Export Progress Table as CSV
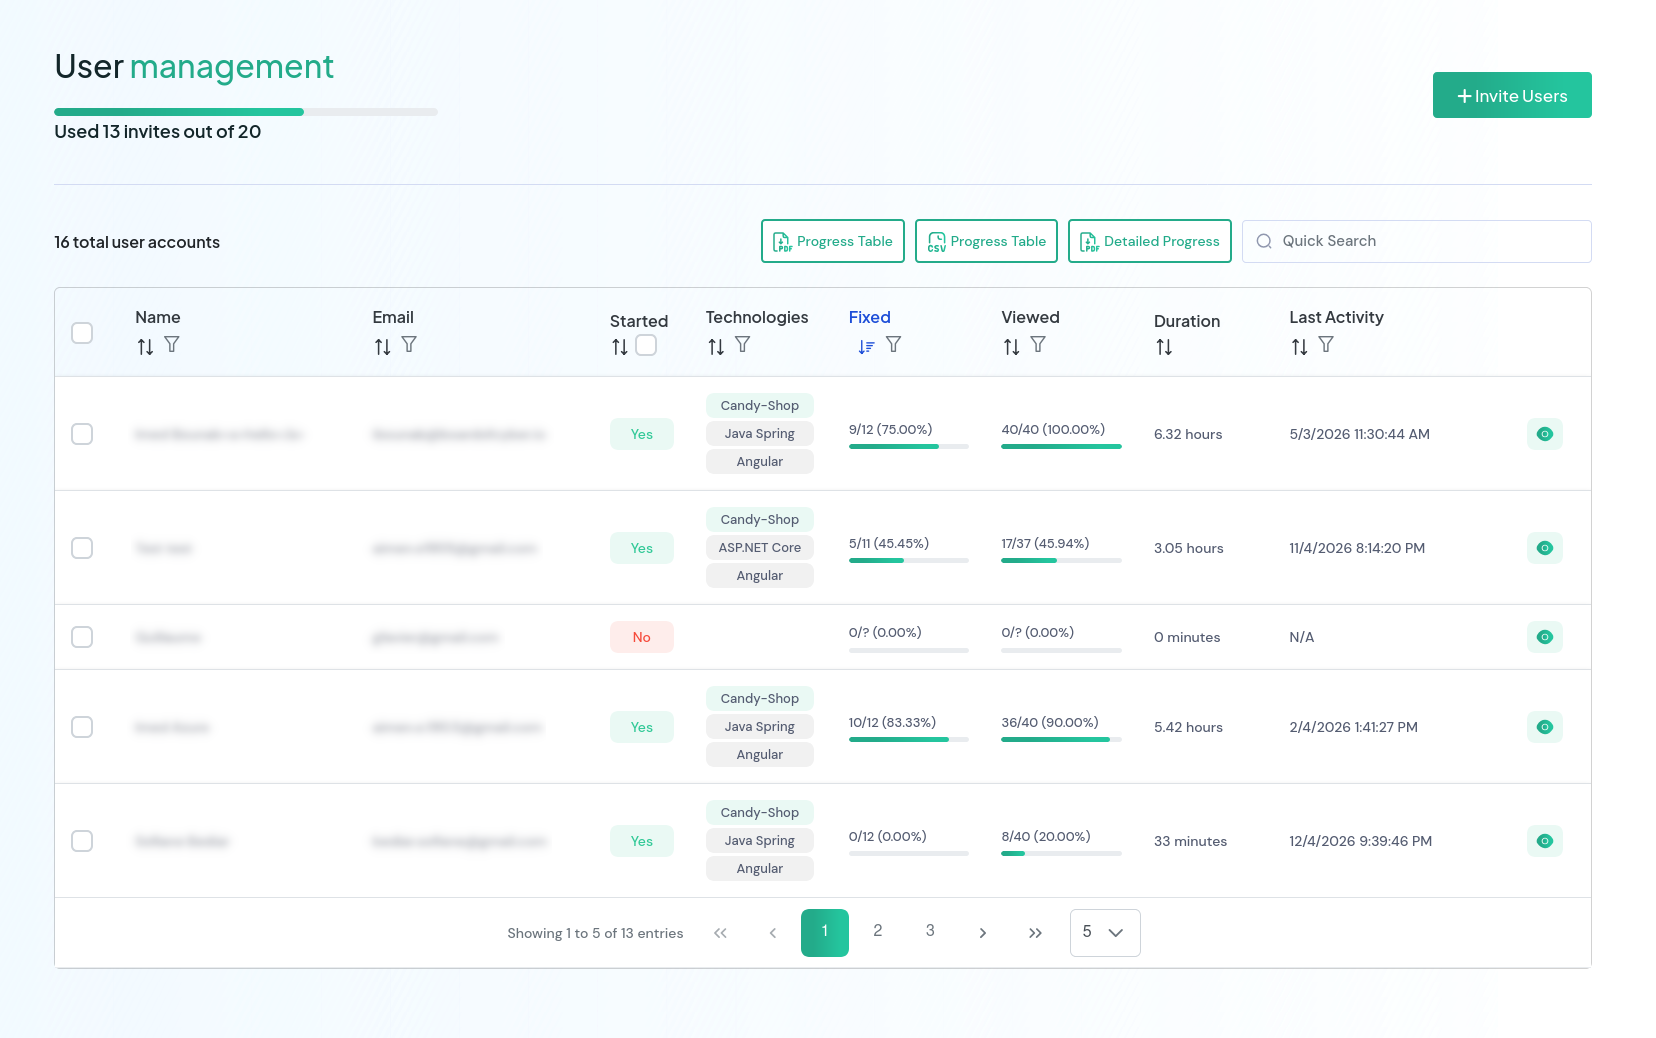This screenshot has height=1038, width=1656. point(986,241)
